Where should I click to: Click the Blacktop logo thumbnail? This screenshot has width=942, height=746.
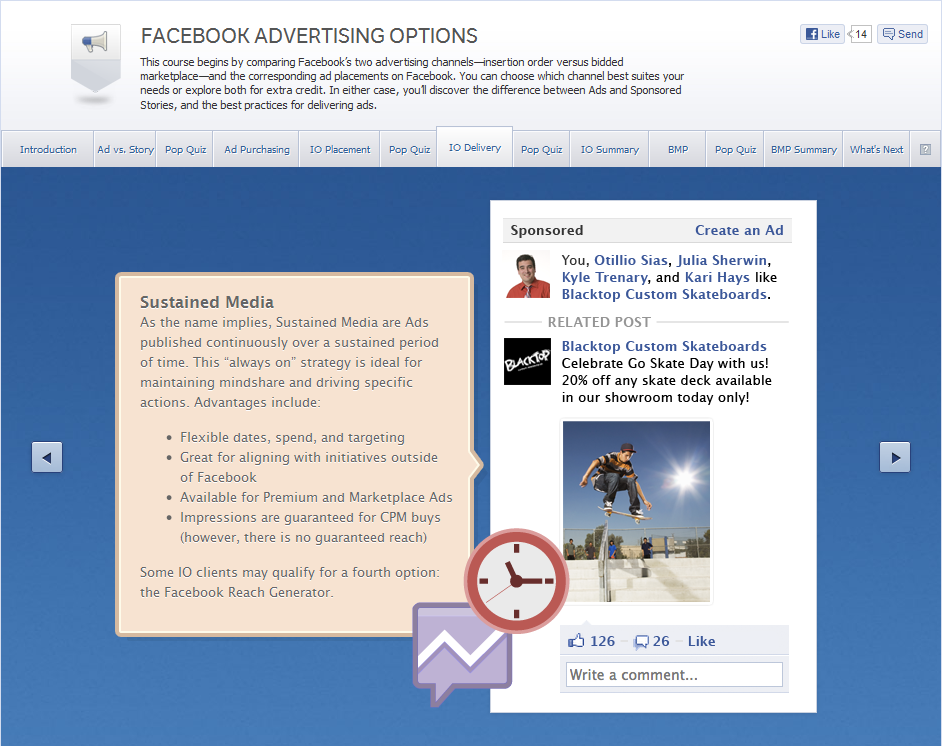coord(527,362)
